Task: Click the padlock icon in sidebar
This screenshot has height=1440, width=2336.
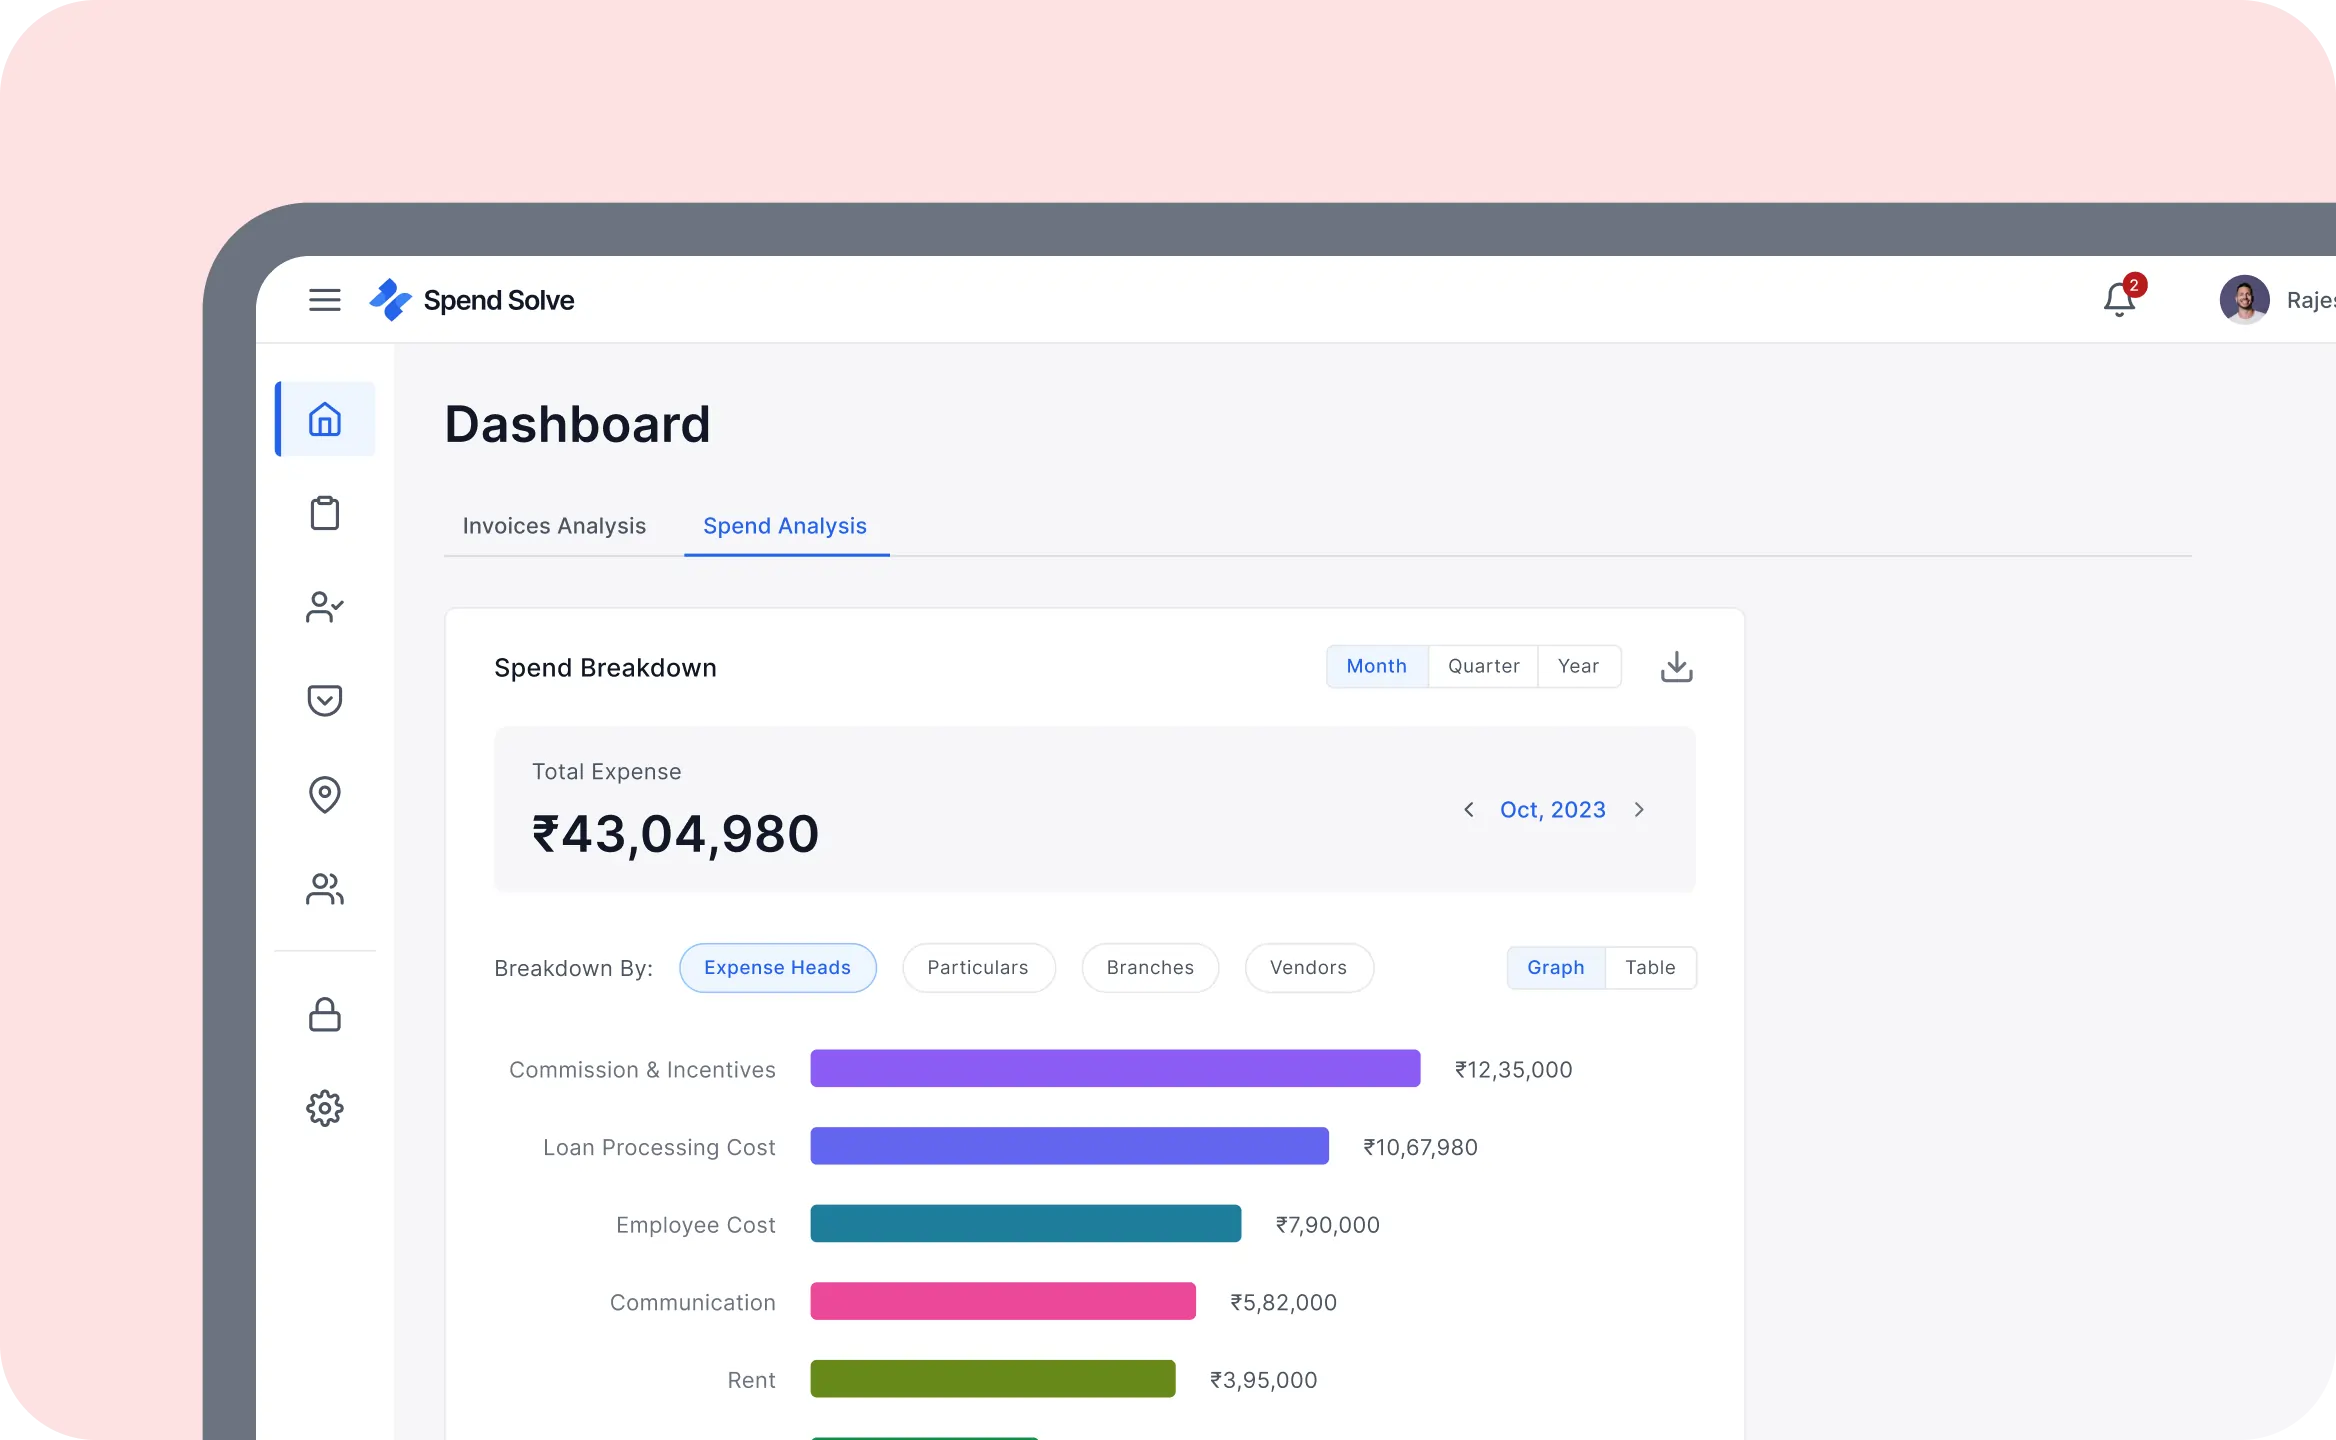Action: pyautogui.click(x=325, y=1015)
